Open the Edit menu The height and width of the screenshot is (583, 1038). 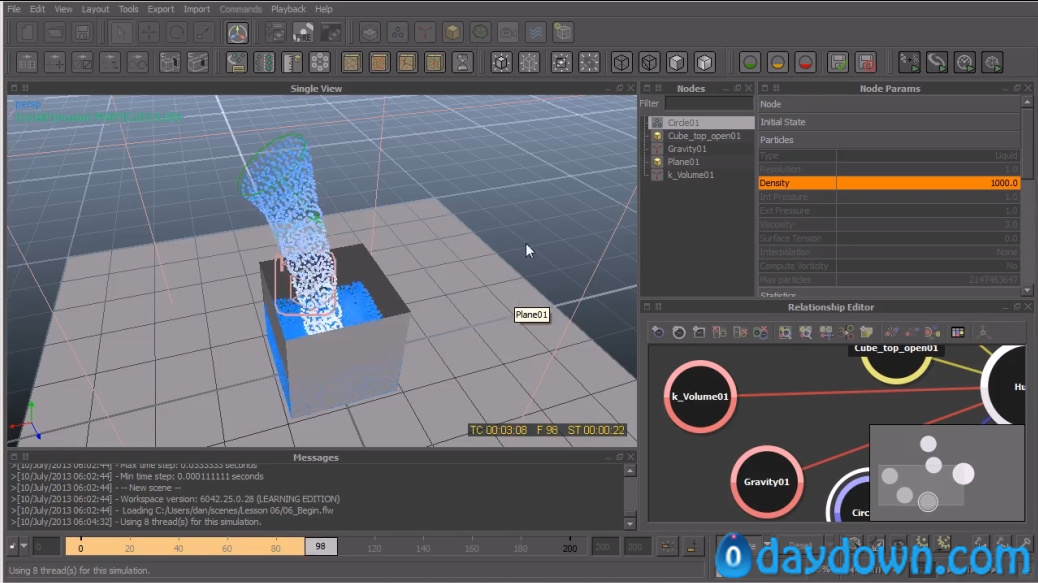[x=38, y=9]
